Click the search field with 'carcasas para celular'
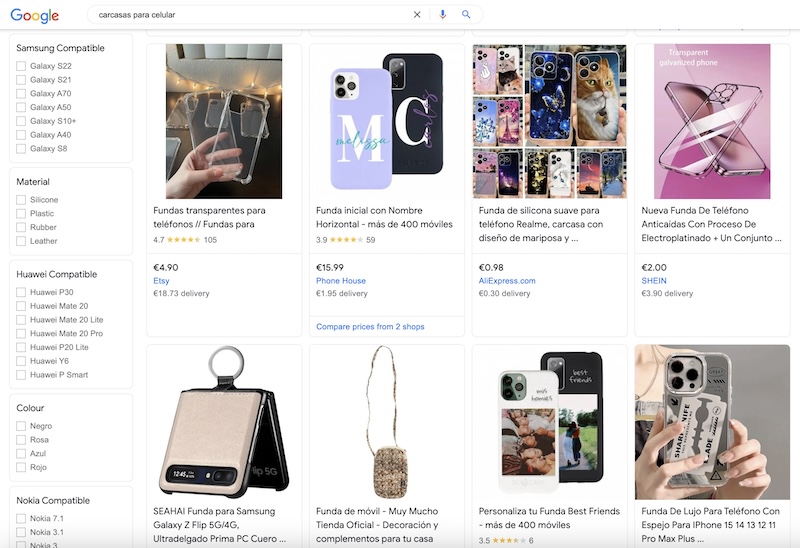The image size is (800, 548). click(x=250, y=15)
